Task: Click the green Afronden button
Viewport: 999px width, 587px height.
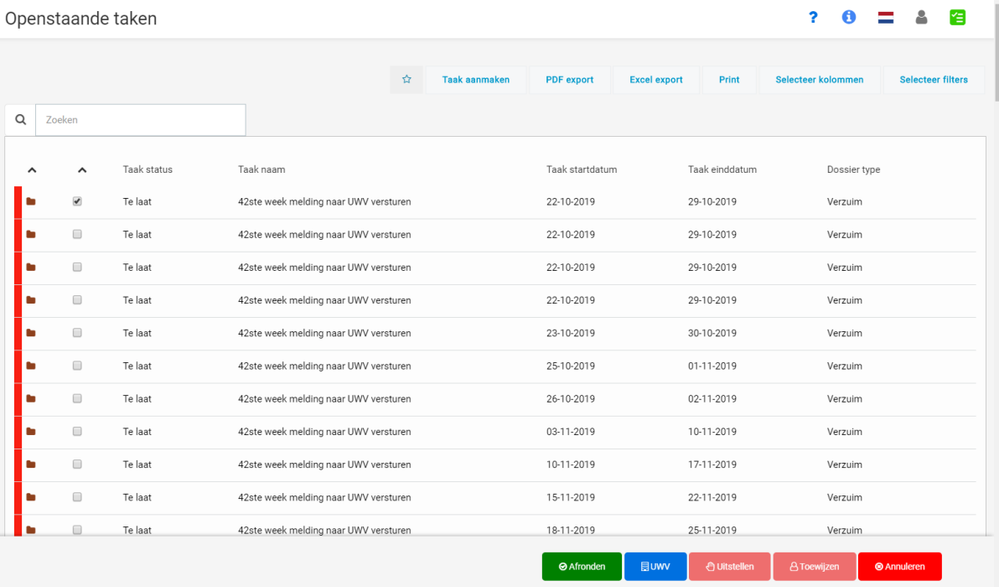Action: tap(582, 566)
